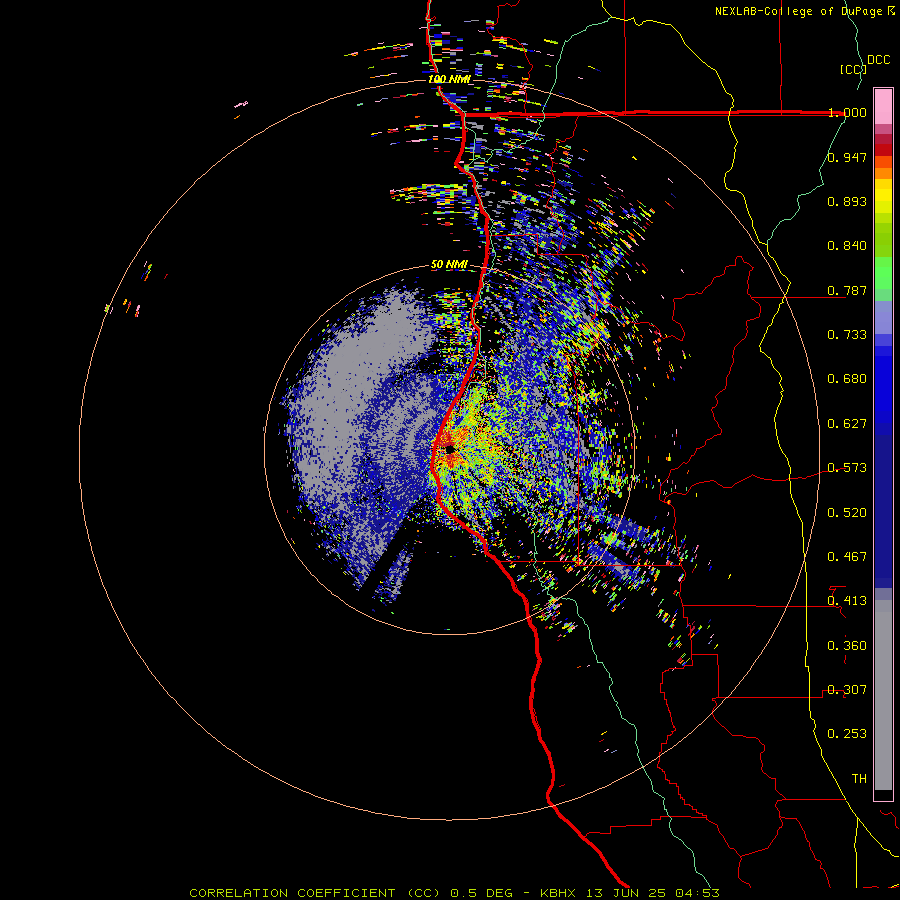The height and width of the screenshot is (900, 900).
Task: Click the 0.947 scale value
Action: tap(847, 157)
